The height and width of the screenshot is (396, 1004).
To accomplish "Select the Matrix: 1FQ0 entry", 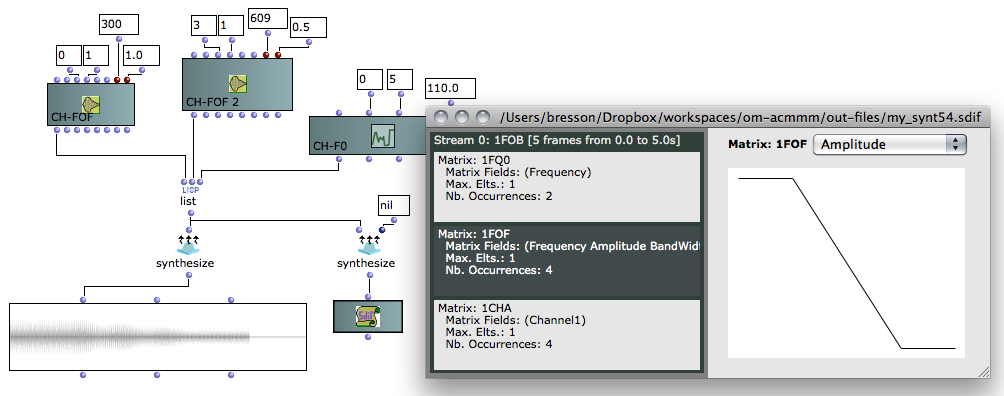I will tap(567, 186).
